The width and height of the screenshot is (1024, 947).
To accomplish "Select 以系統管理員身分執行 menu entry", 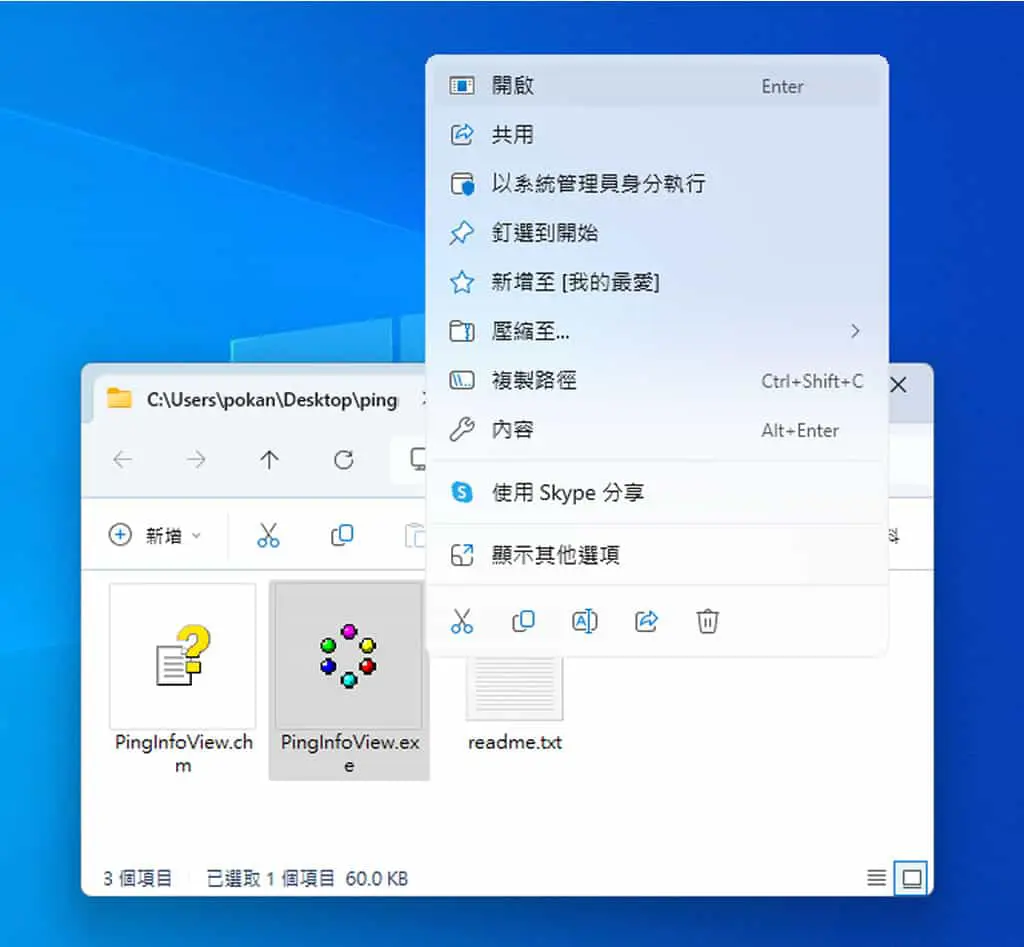I will tap(657, 184).
